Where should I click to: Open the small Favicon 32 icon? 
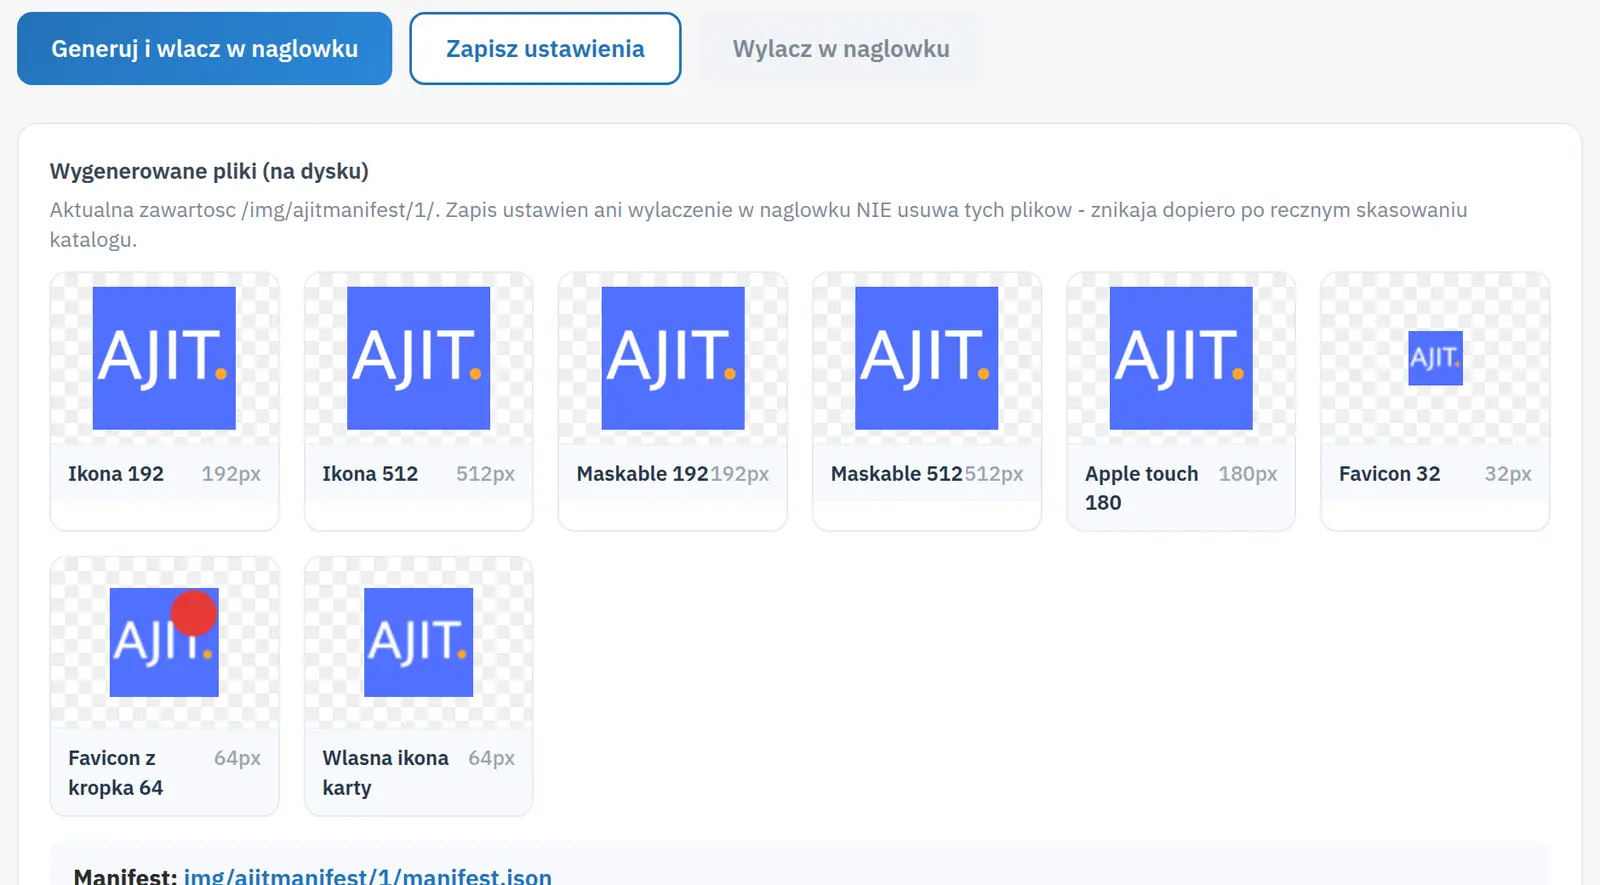(1435, 358)
